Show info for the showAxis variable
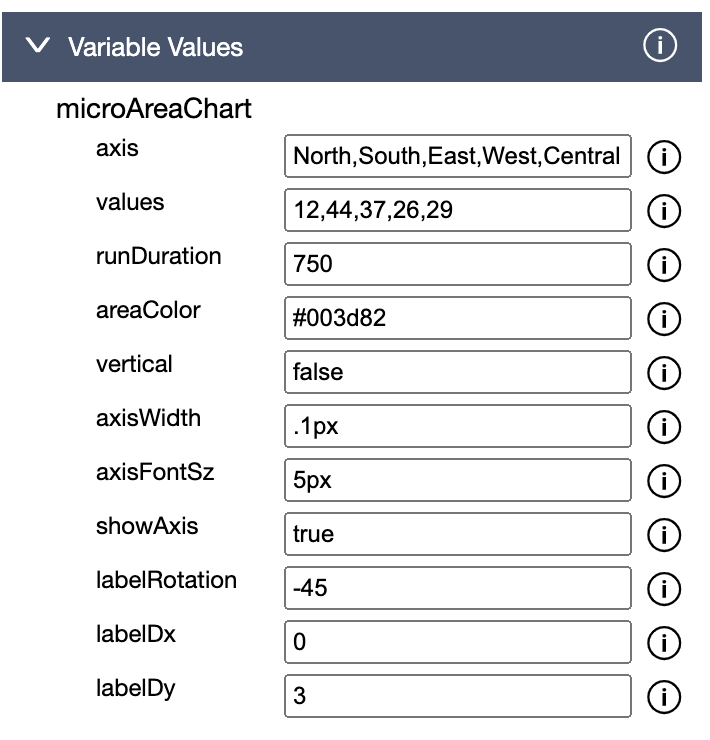 (x=663, y=534)
